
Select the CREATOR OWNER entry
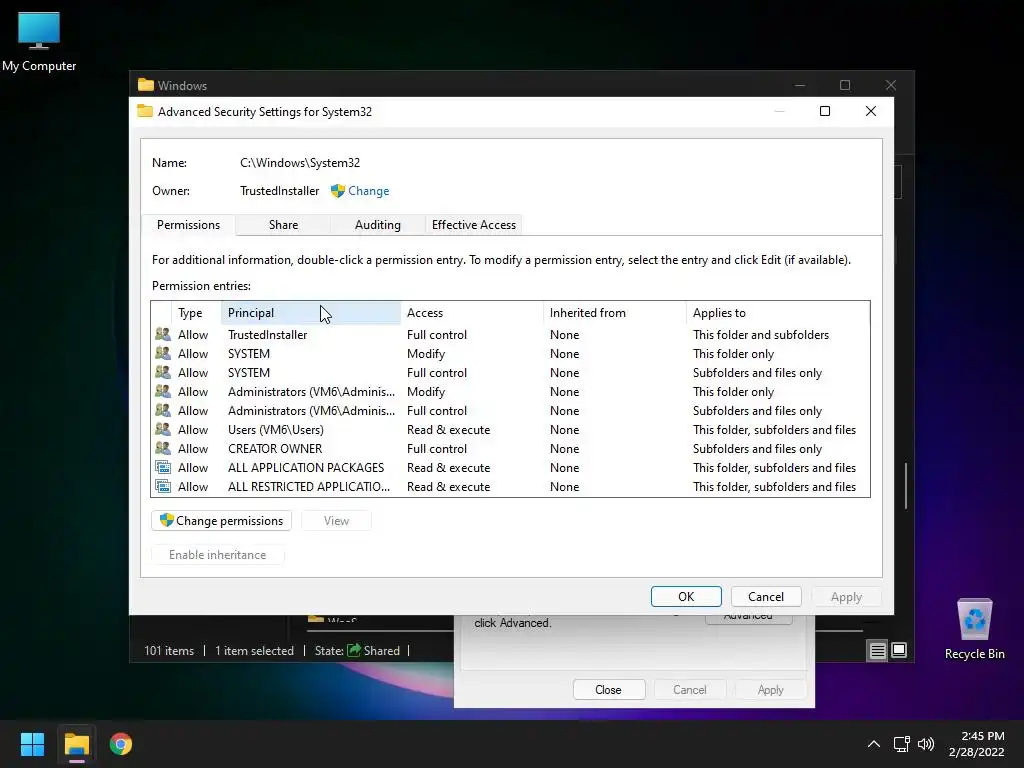[510, 448]
